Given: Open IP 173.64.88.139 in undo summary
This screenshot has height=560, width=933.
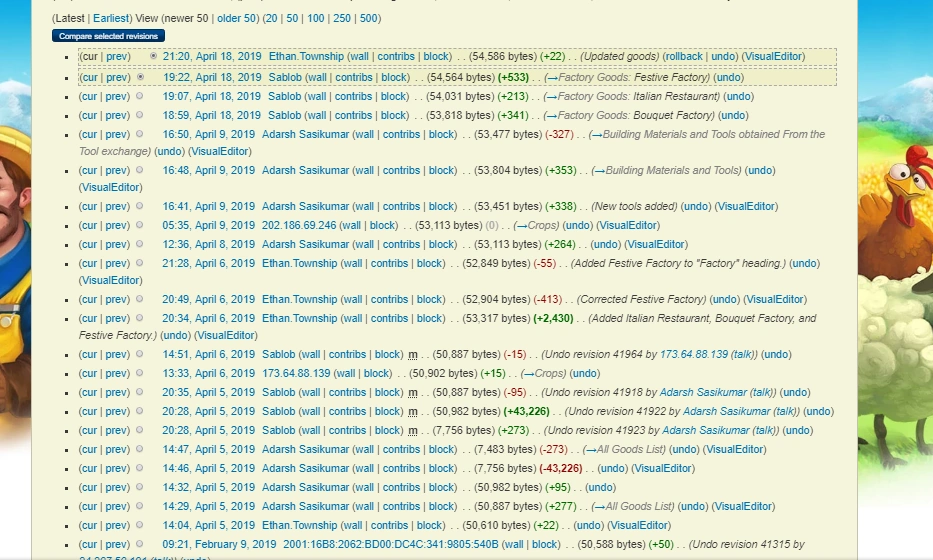Looking at the screenshot, I should click(x=693, y=354).
